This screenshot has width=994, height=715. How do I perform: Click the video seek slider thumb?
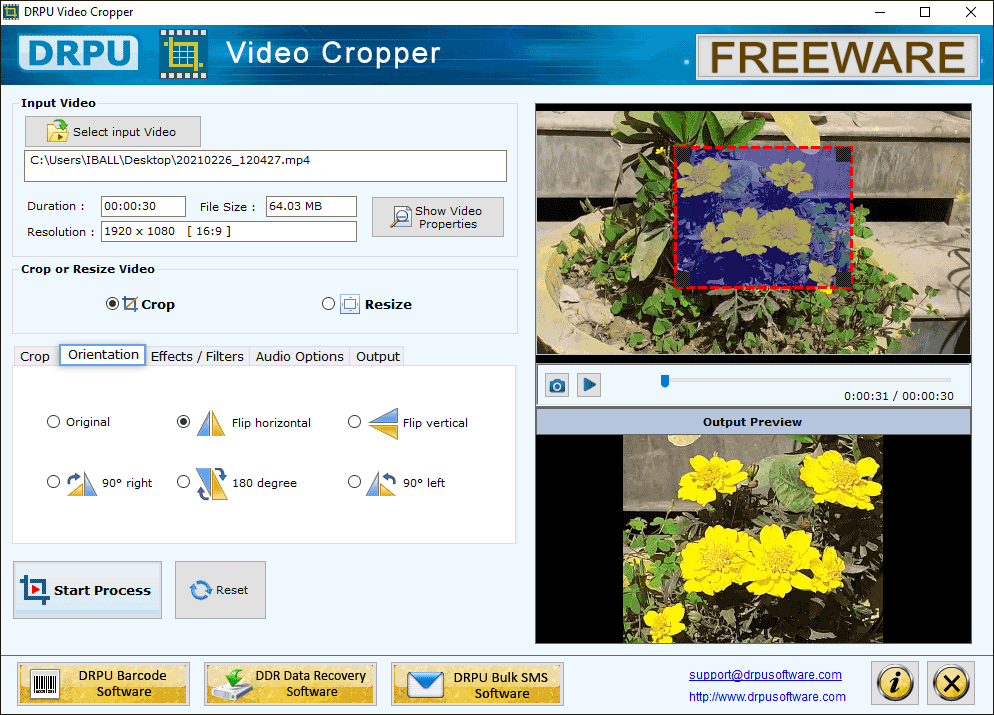coord(665,381)
